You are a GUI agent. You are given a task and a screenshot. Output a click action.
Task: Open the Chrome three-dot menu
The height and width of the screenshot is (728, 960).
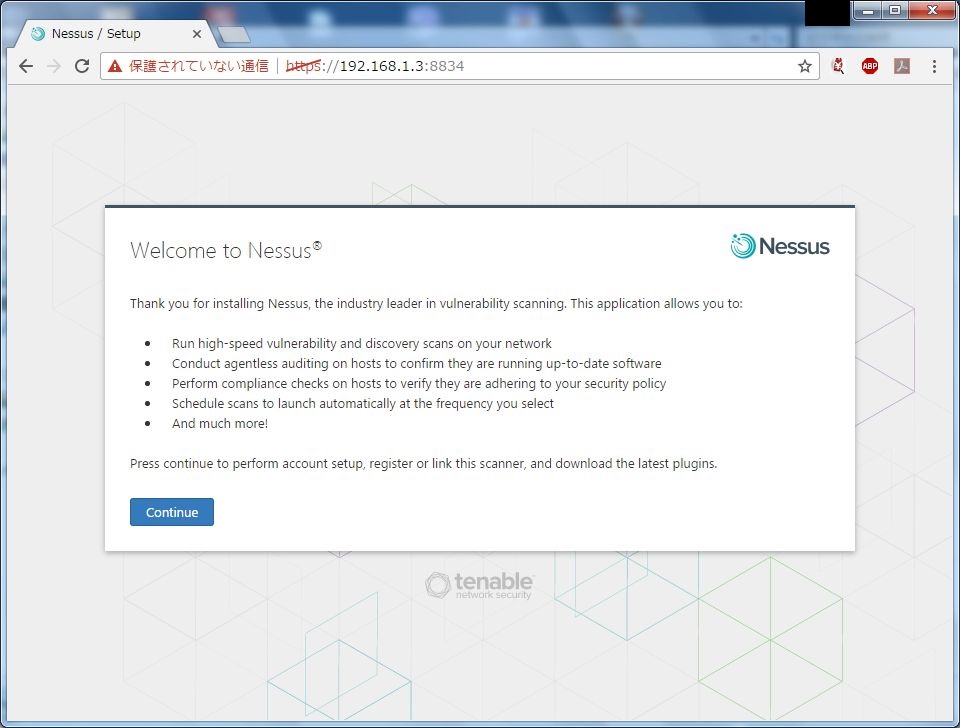934,66
